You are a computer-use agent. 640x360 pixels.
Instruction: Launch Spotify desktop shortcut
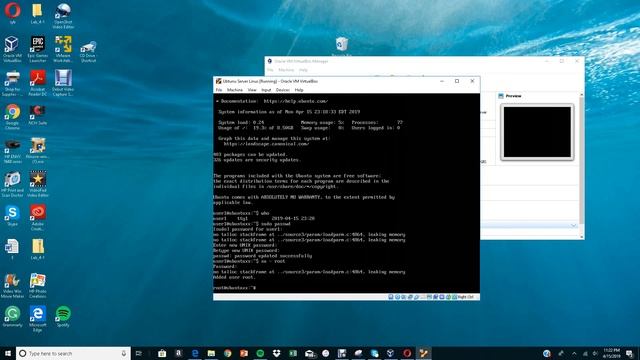(63, 316)
